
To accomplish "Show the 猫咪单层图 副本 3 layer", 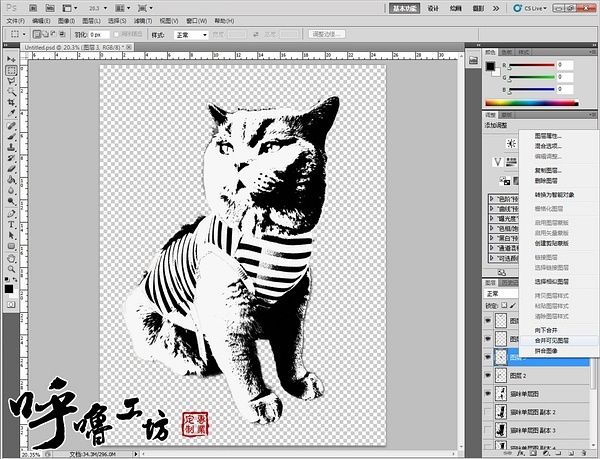I will tap(488, 430).
